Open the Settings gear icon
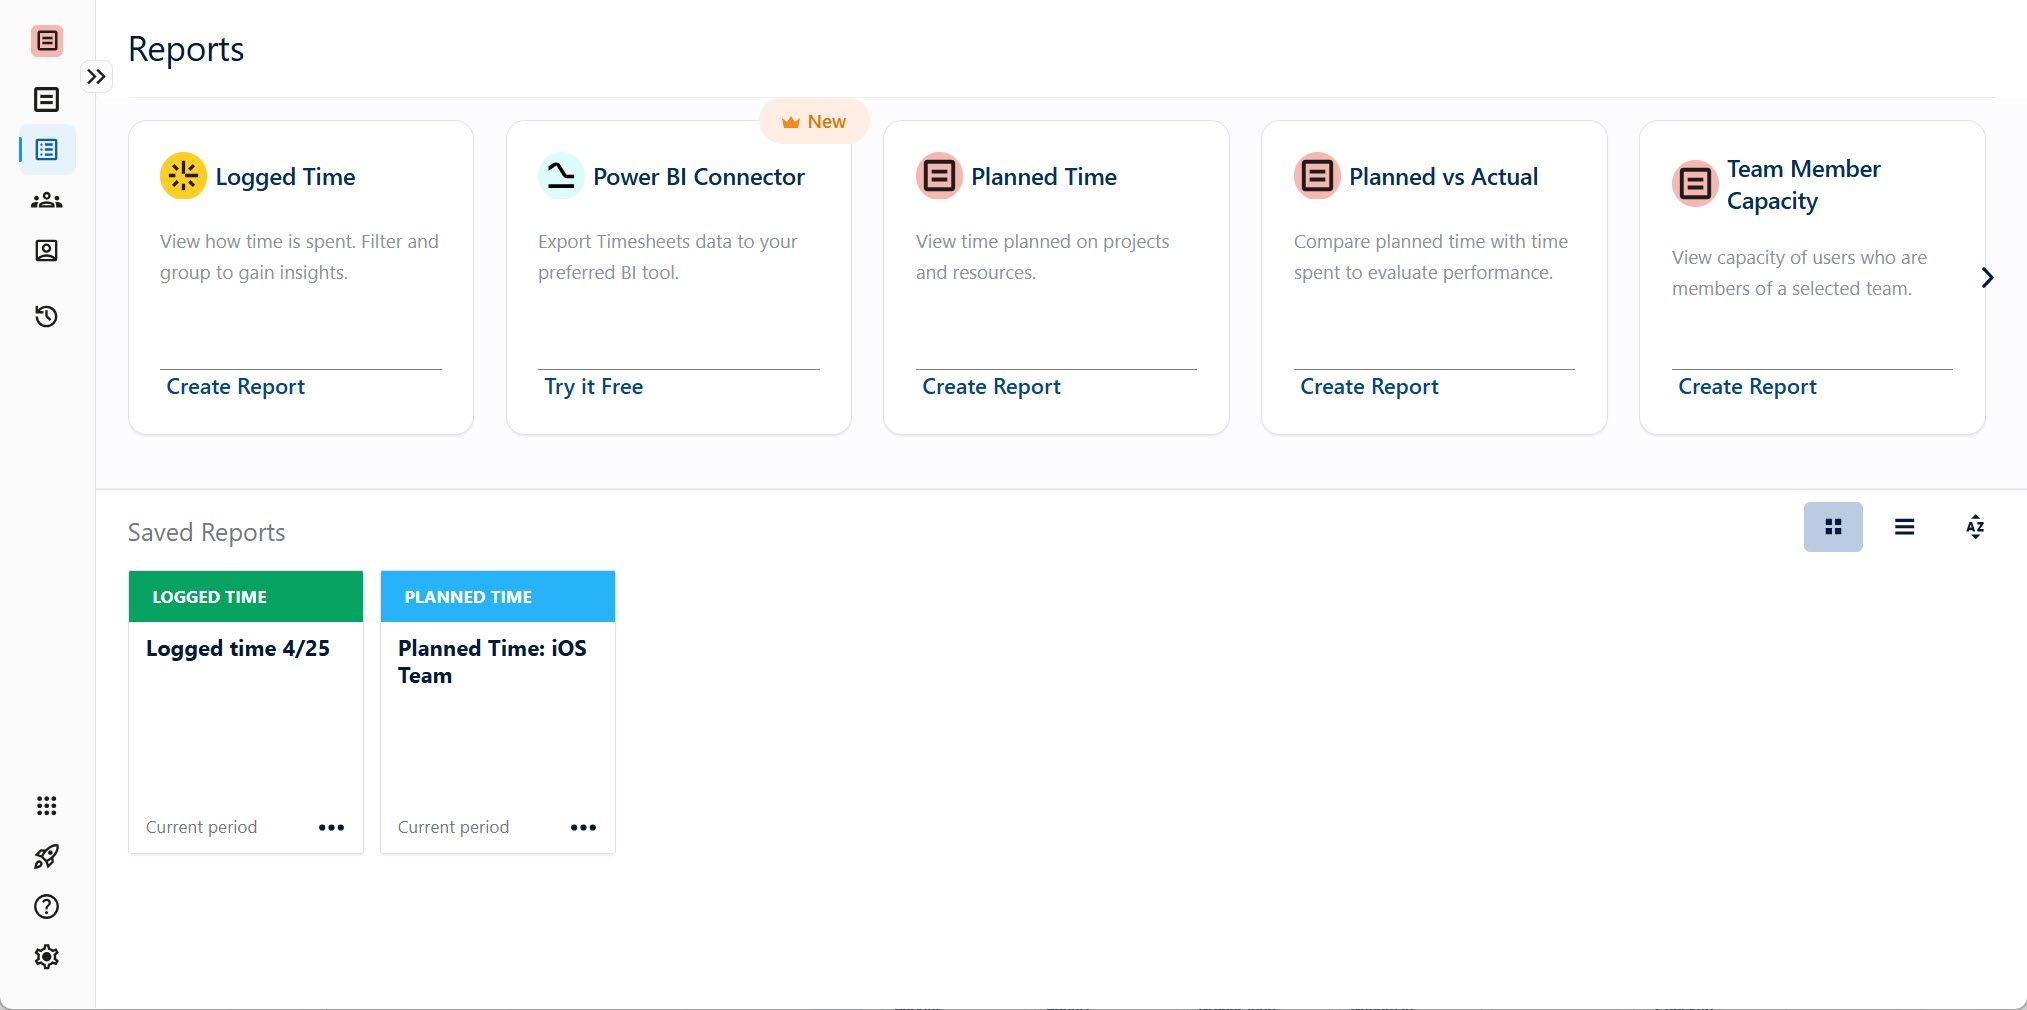This screenshot has width=2027, height=1010. (x=46, y=957)
